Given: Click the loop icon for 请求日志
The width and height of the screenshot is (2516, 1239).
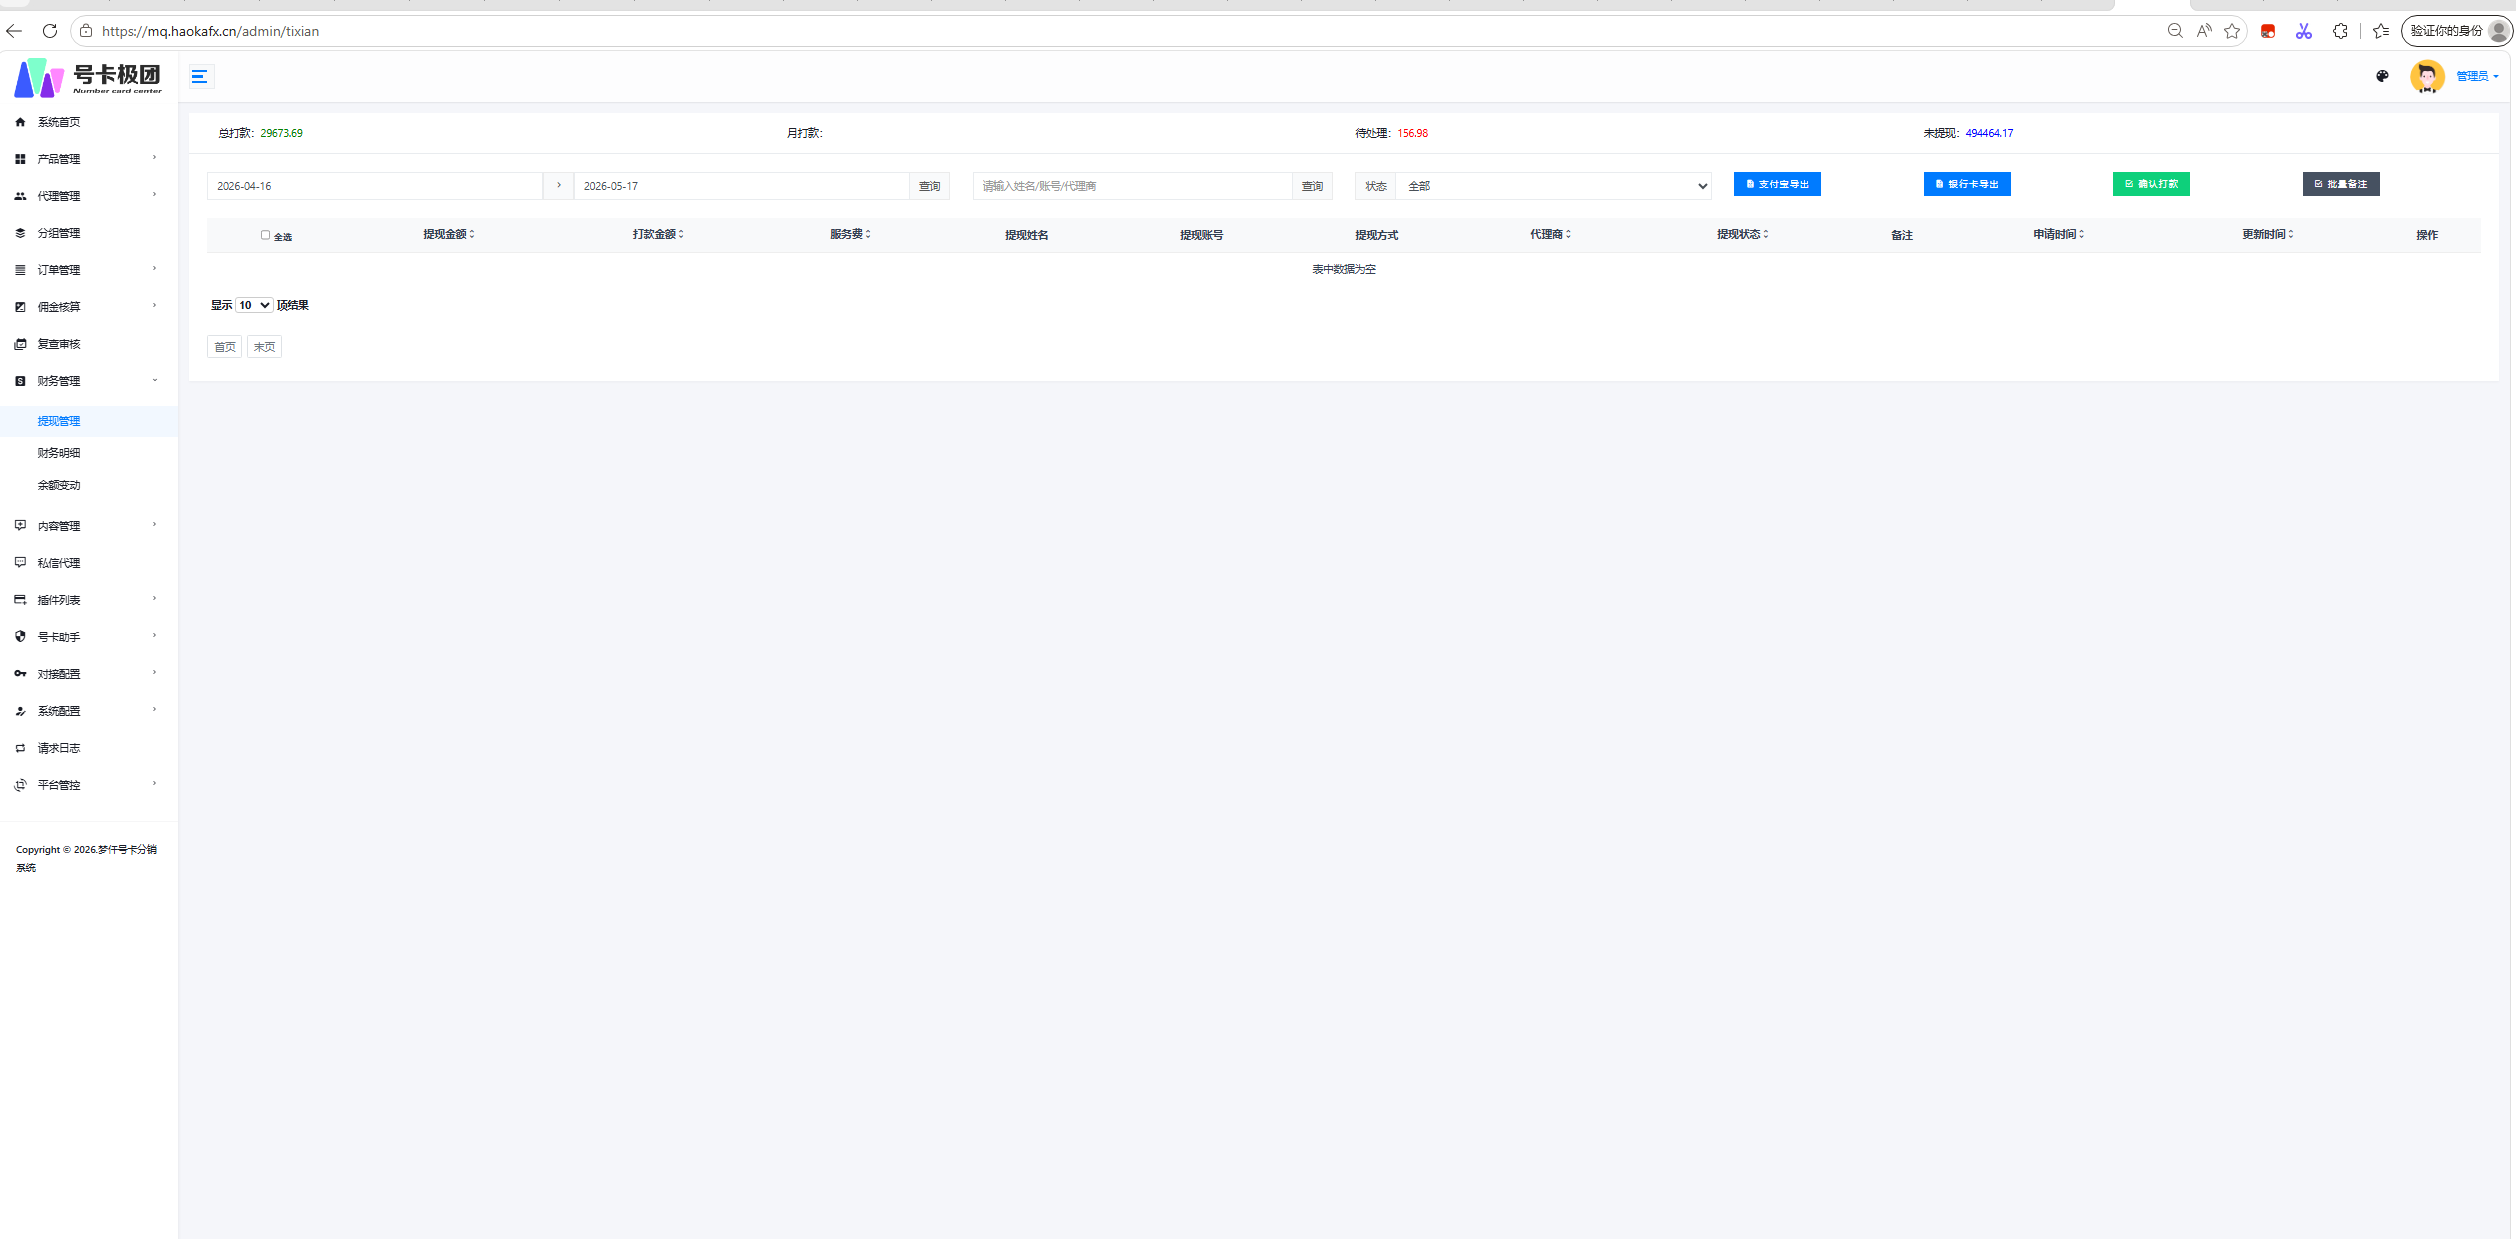Looking at the screenshot, I should click(20, 748).
